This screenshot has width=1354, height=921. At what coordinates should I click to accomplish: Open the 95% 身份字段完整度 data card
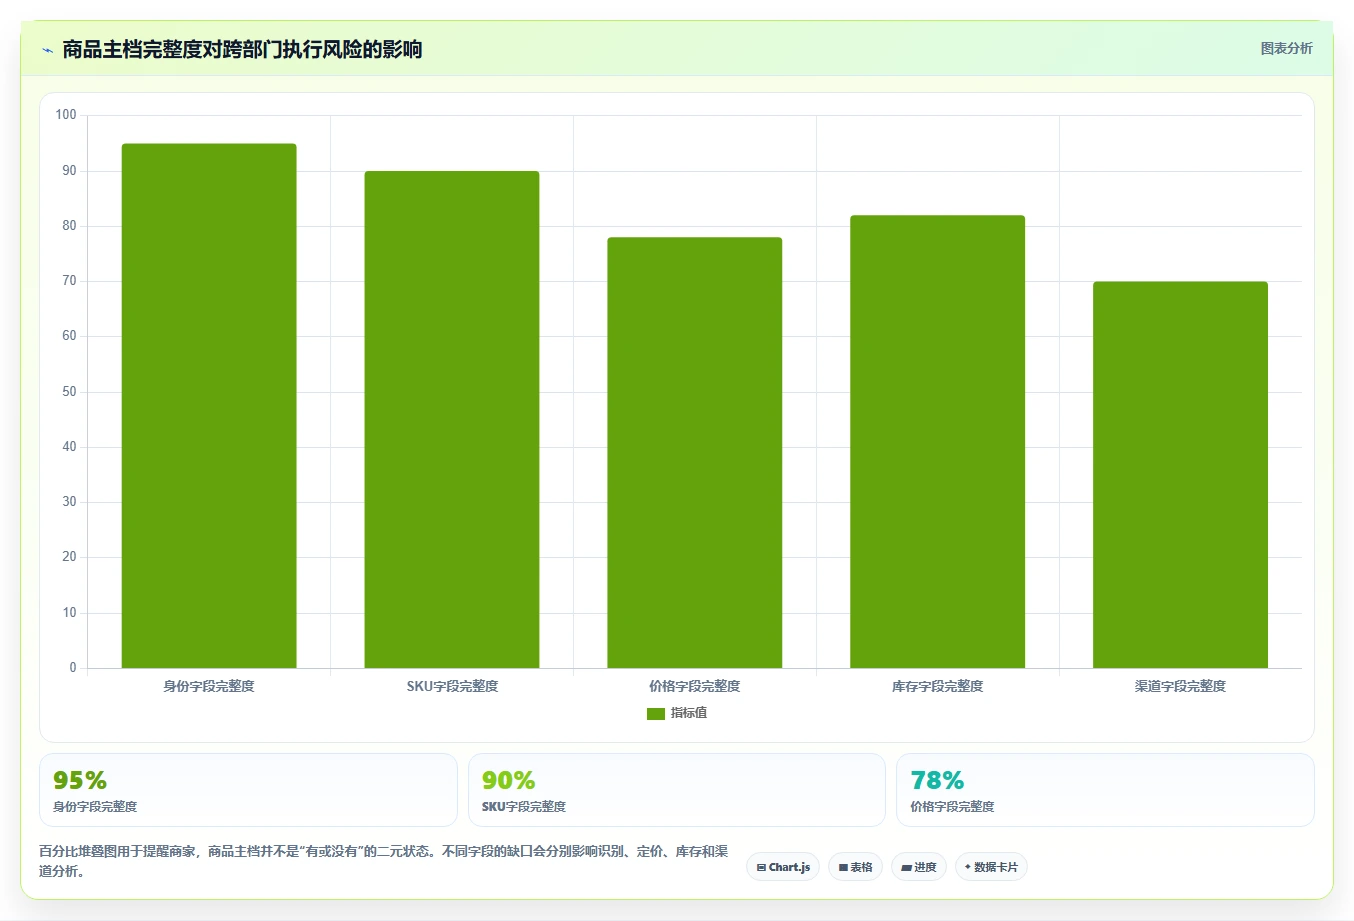248,790
